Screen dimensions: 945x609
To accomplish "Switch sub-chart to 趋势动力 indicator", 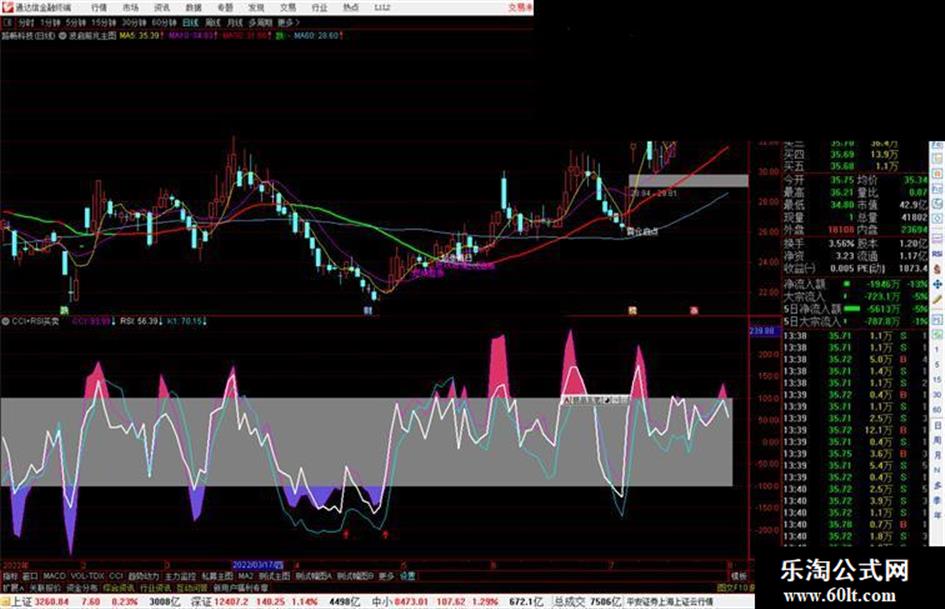I will point(143,576).
